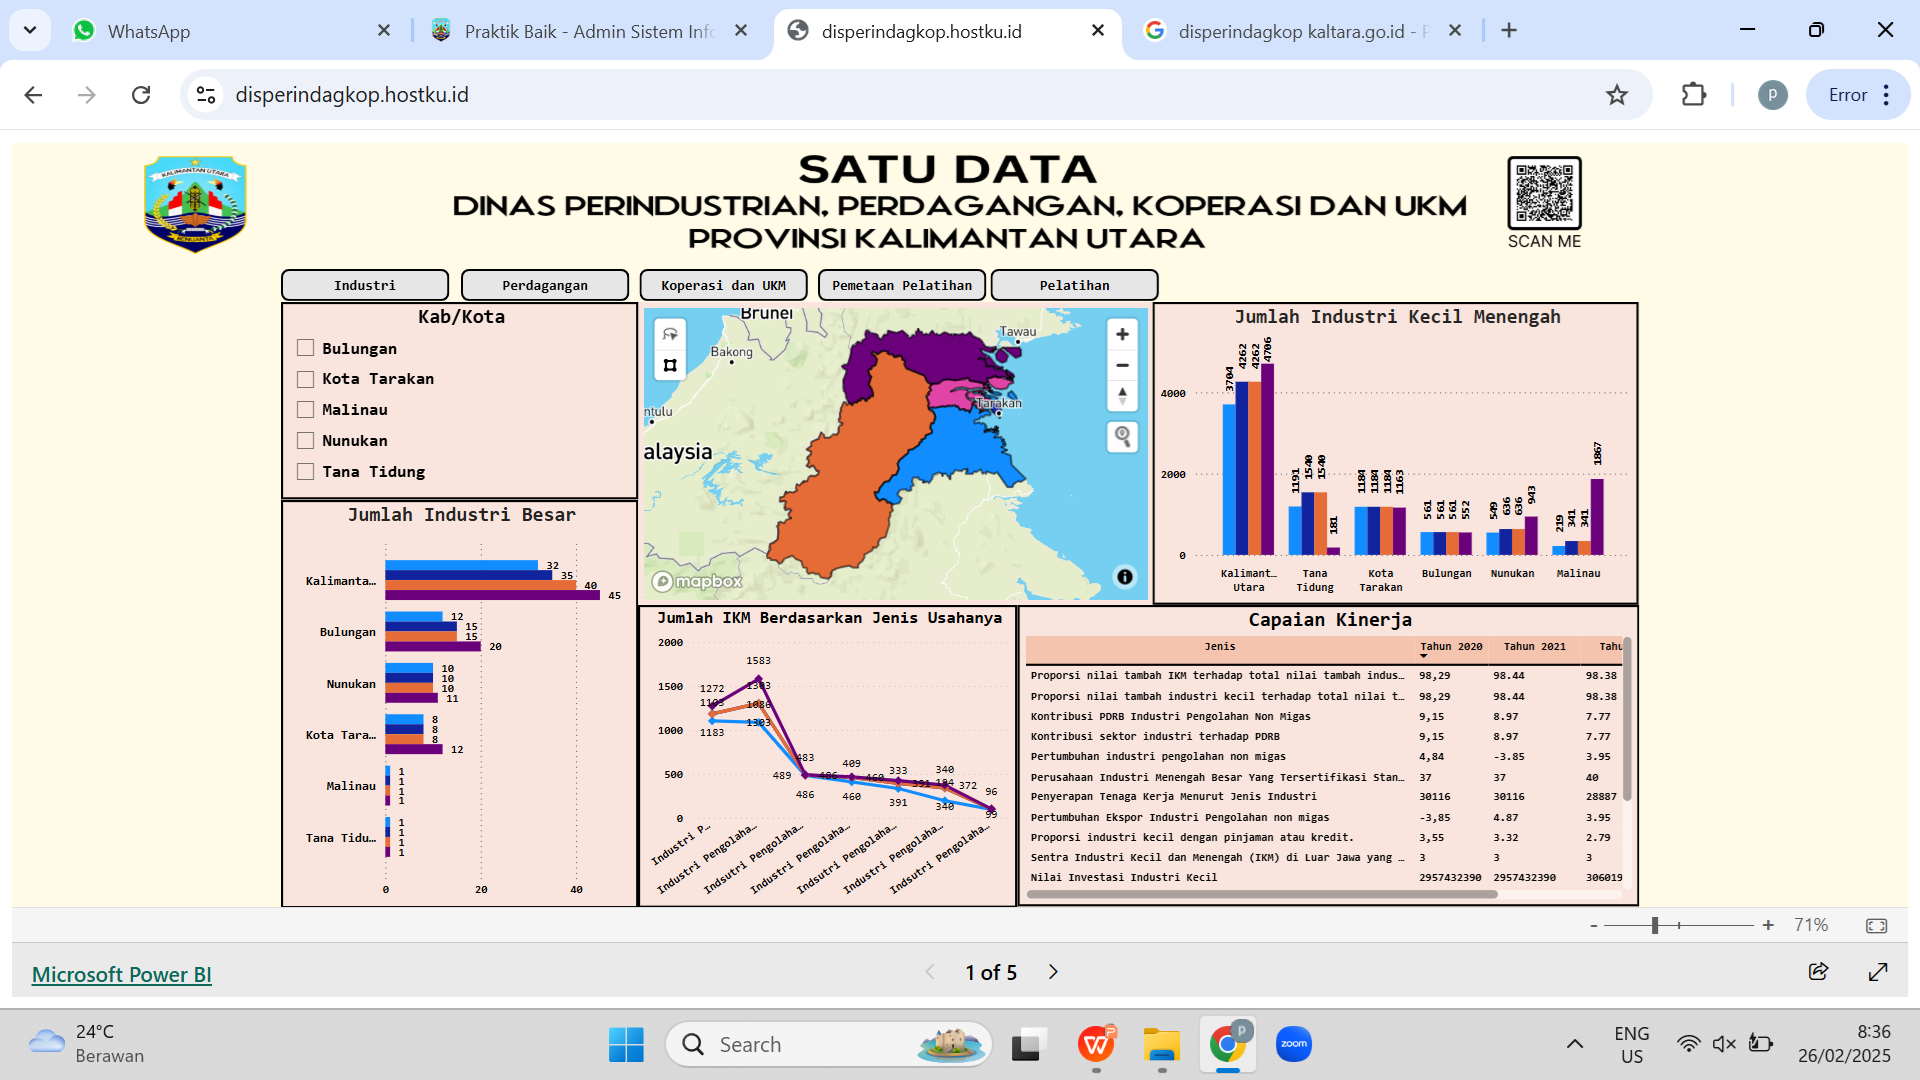This screenshot has height=1080, width=1920.
Task: Click the zoom level slider handle
Action: point(1655,926)
